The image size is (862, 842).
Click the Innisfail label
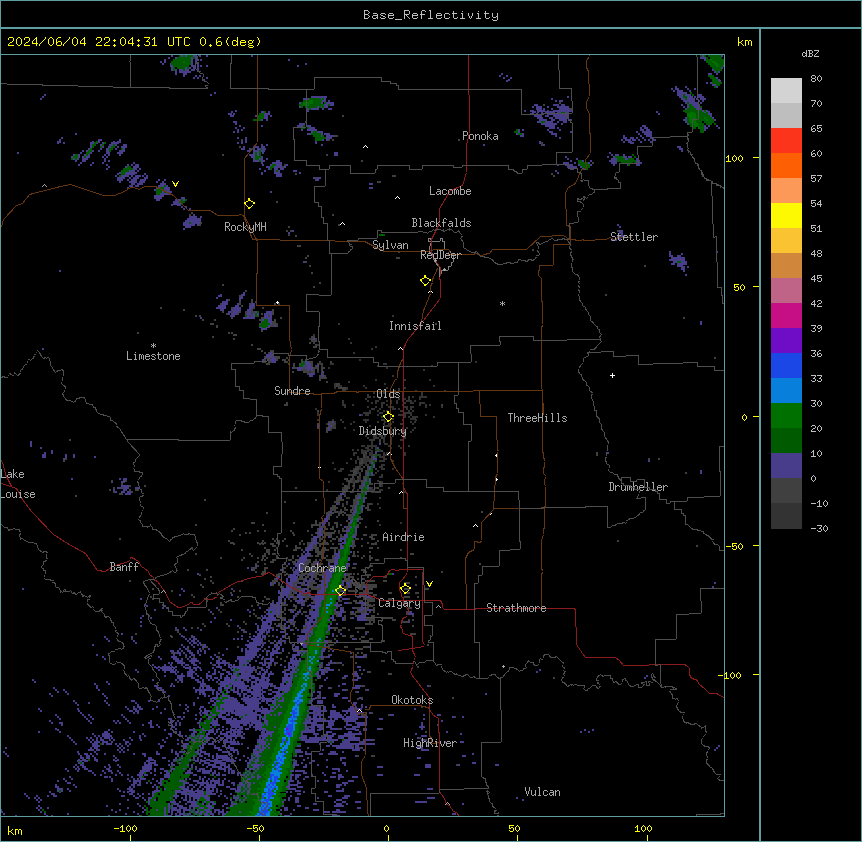pos(415,326)
